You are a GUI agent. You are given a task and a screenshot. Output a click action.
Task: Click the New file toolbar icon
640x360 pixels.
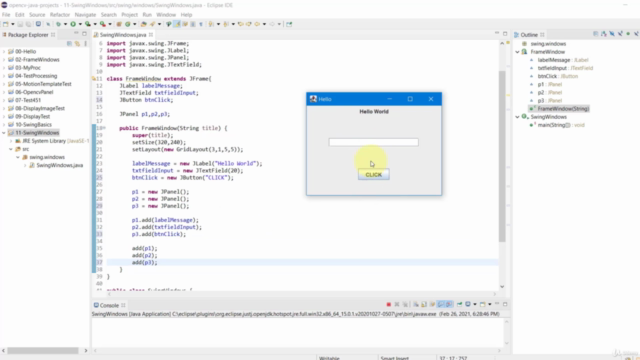pyautogui.click(x=6, y=24)
